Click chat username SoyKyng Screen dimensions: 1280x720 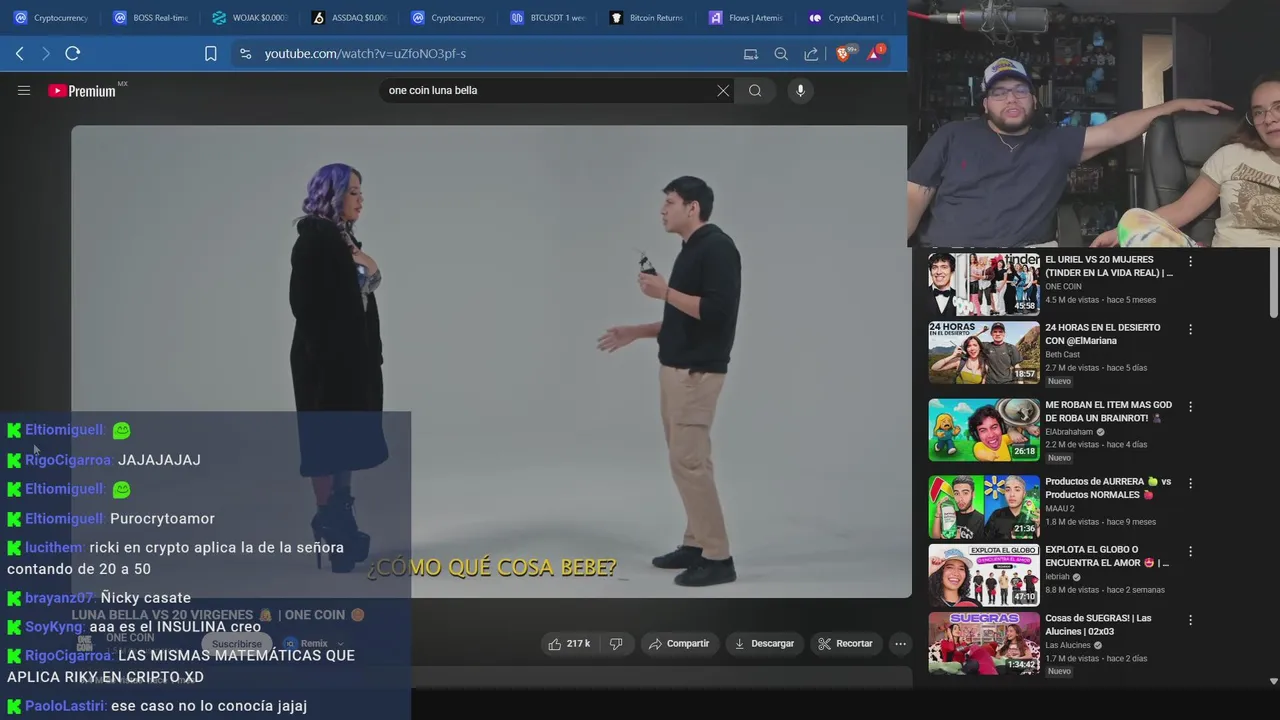(x=55, y=627)
